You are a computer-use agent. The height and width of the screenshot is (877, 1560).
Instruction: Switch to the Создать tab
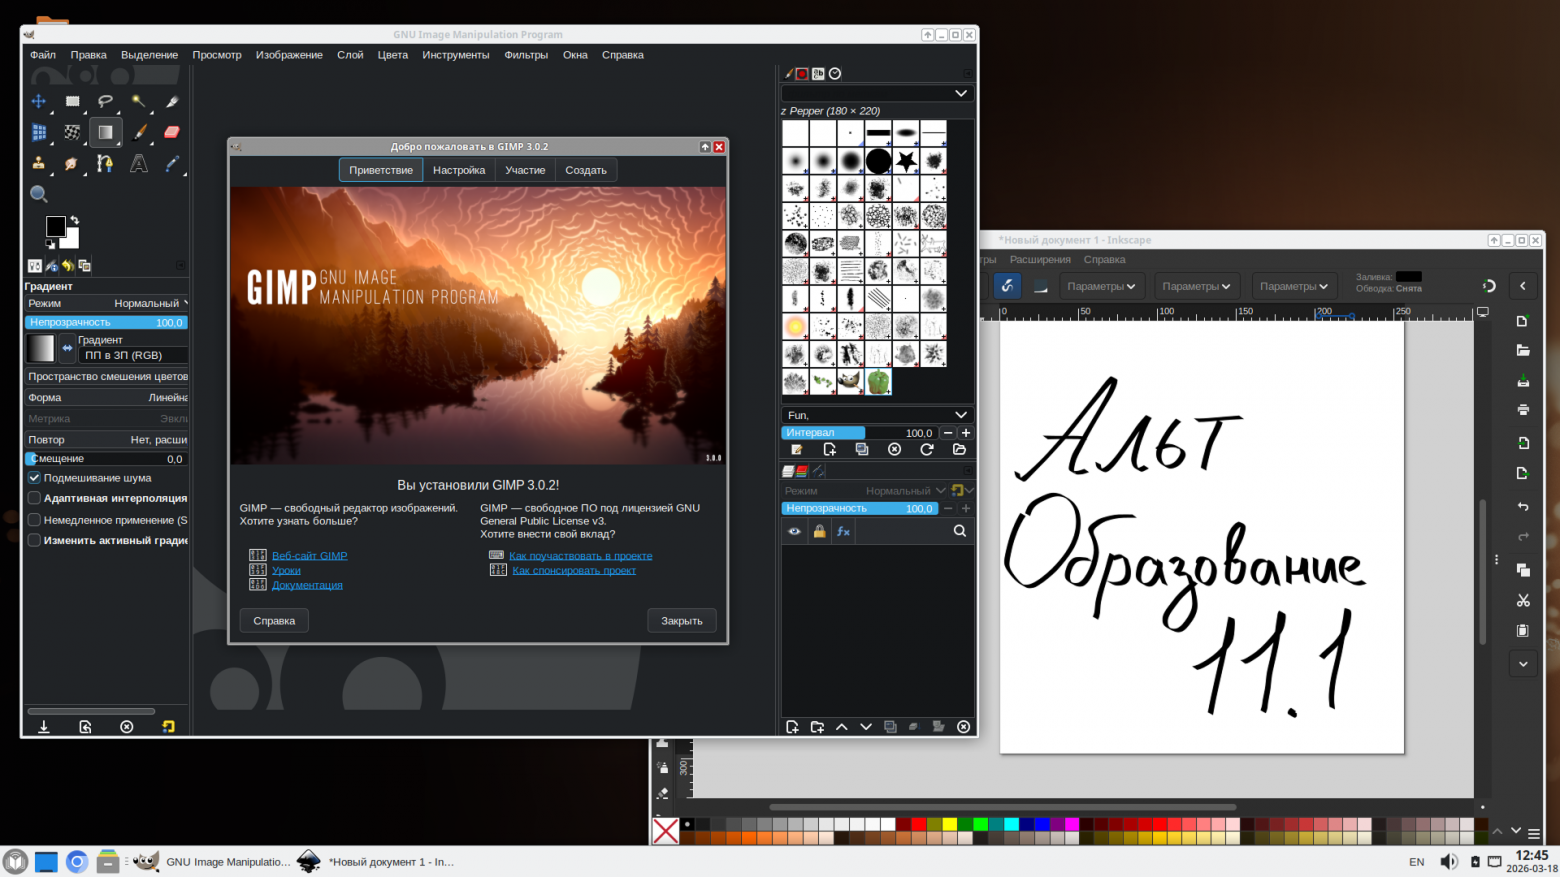(586, 170)
